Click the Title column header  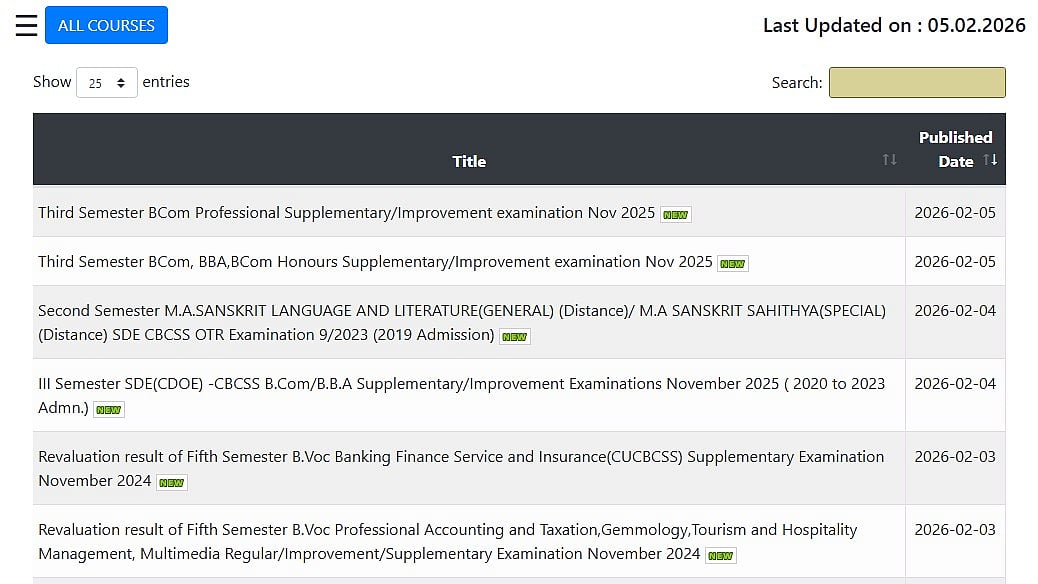click(x=468, y=161)
